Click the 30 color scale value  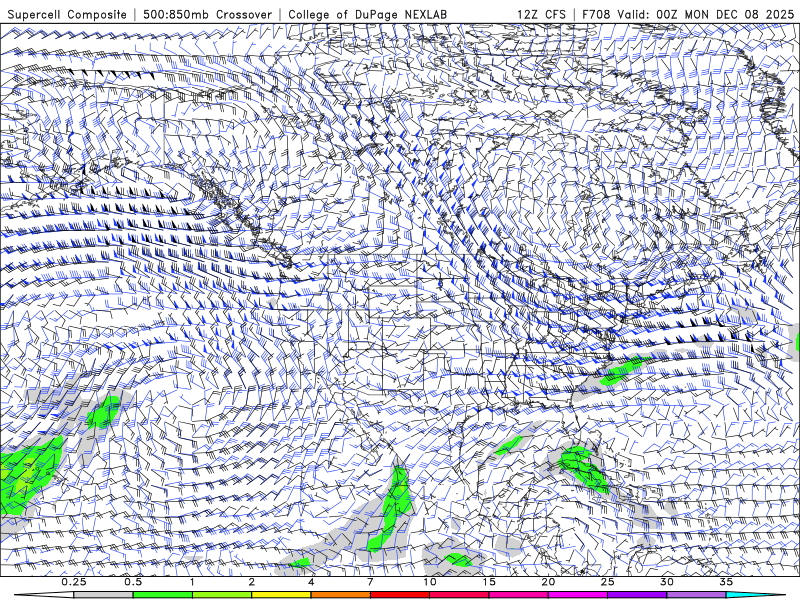tap(666, 582)
